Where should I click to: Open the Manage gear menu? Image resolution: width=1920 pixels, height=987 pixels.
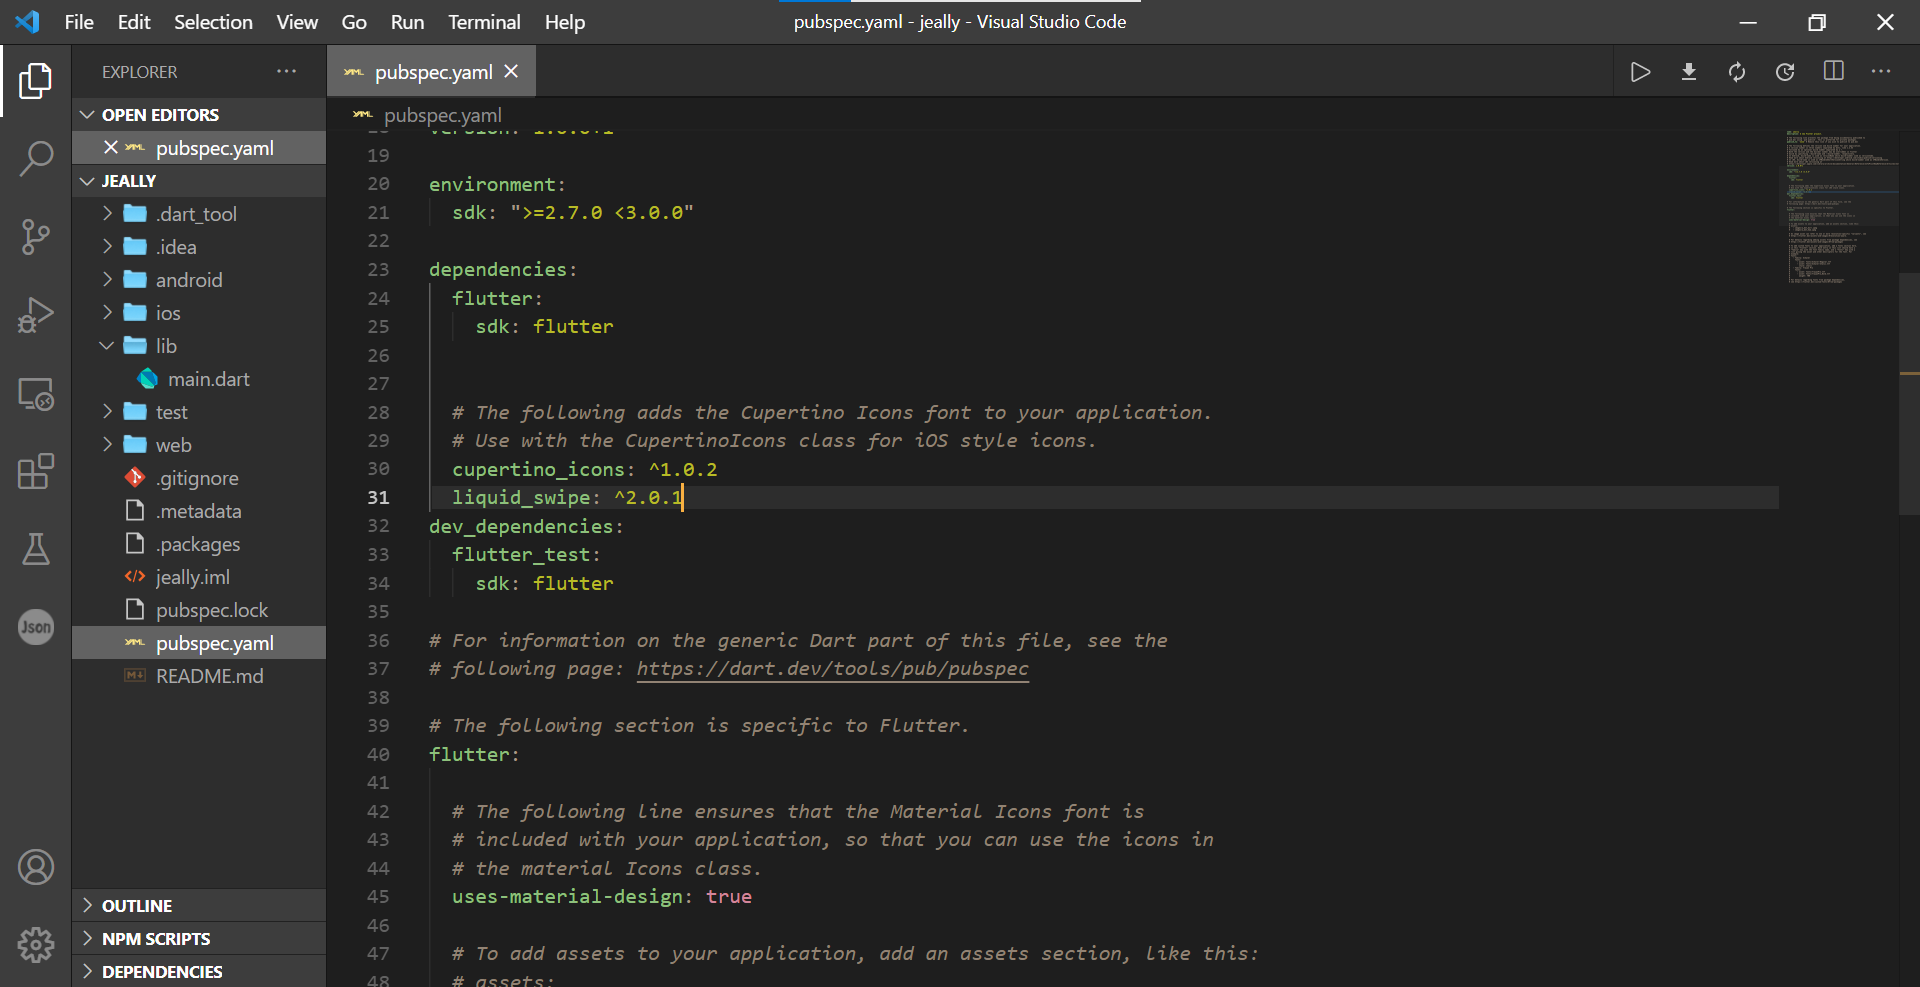(36, 944)
